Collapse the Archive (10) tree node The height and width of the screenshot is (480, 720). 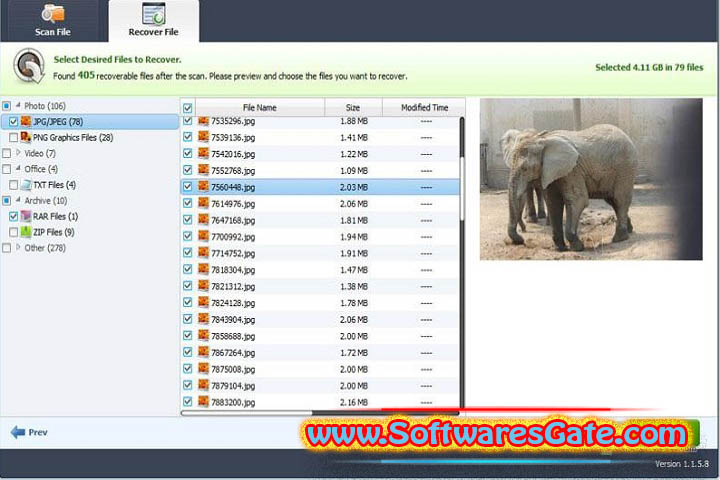pos(18,200)
